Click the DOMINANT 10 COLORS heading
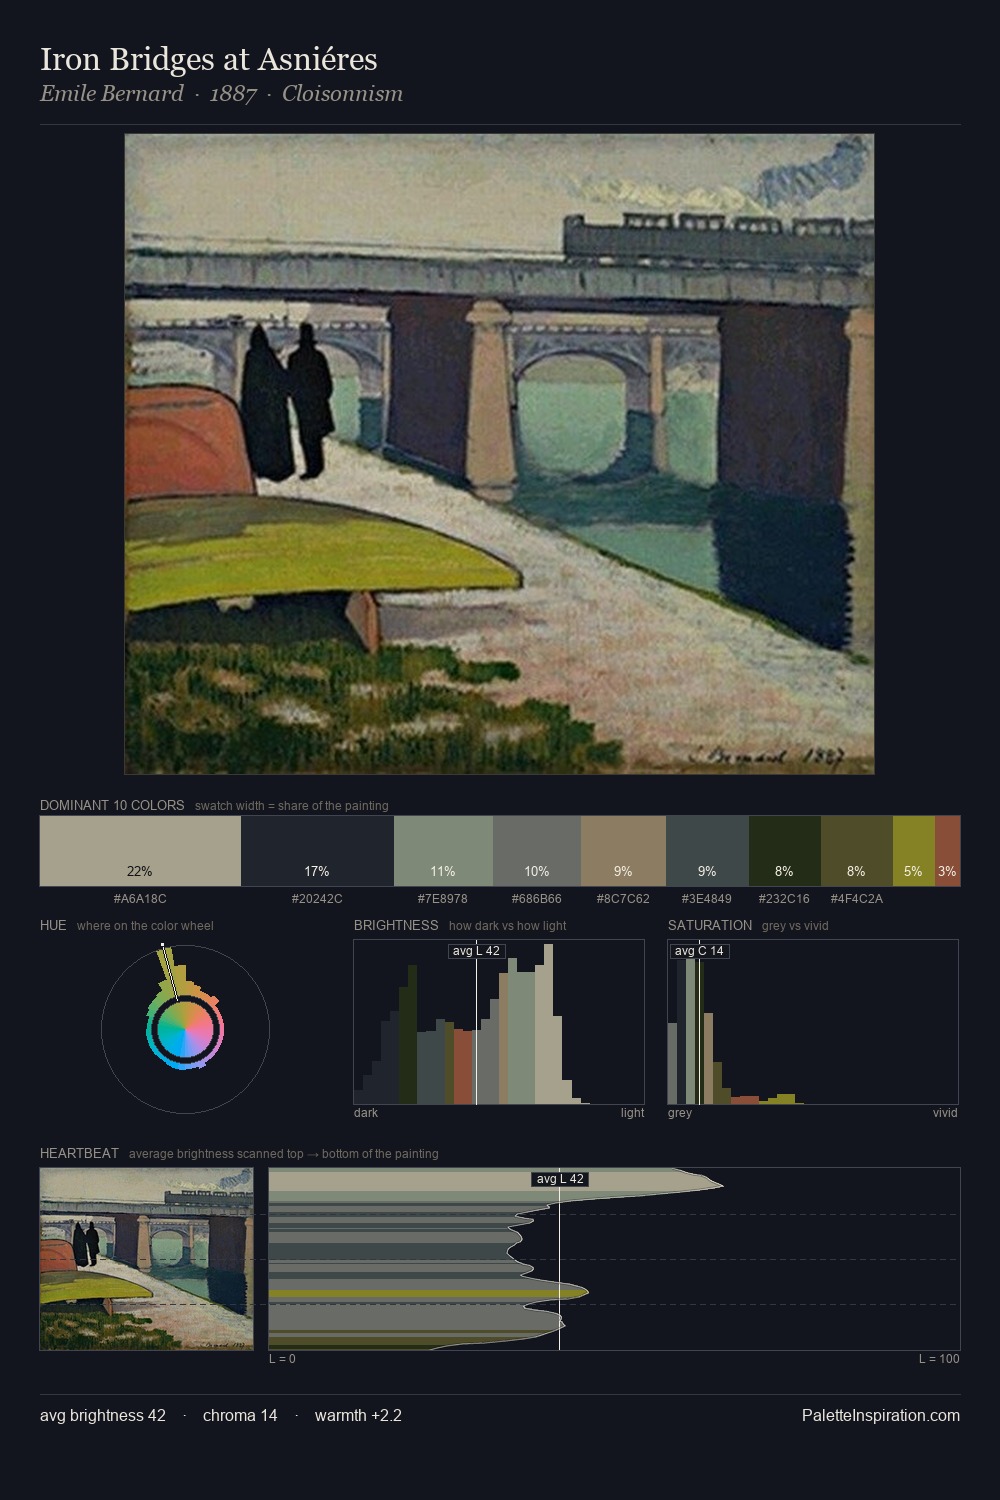The image size is (1000, 1500). pyautogui.click(x=112, y=805)
